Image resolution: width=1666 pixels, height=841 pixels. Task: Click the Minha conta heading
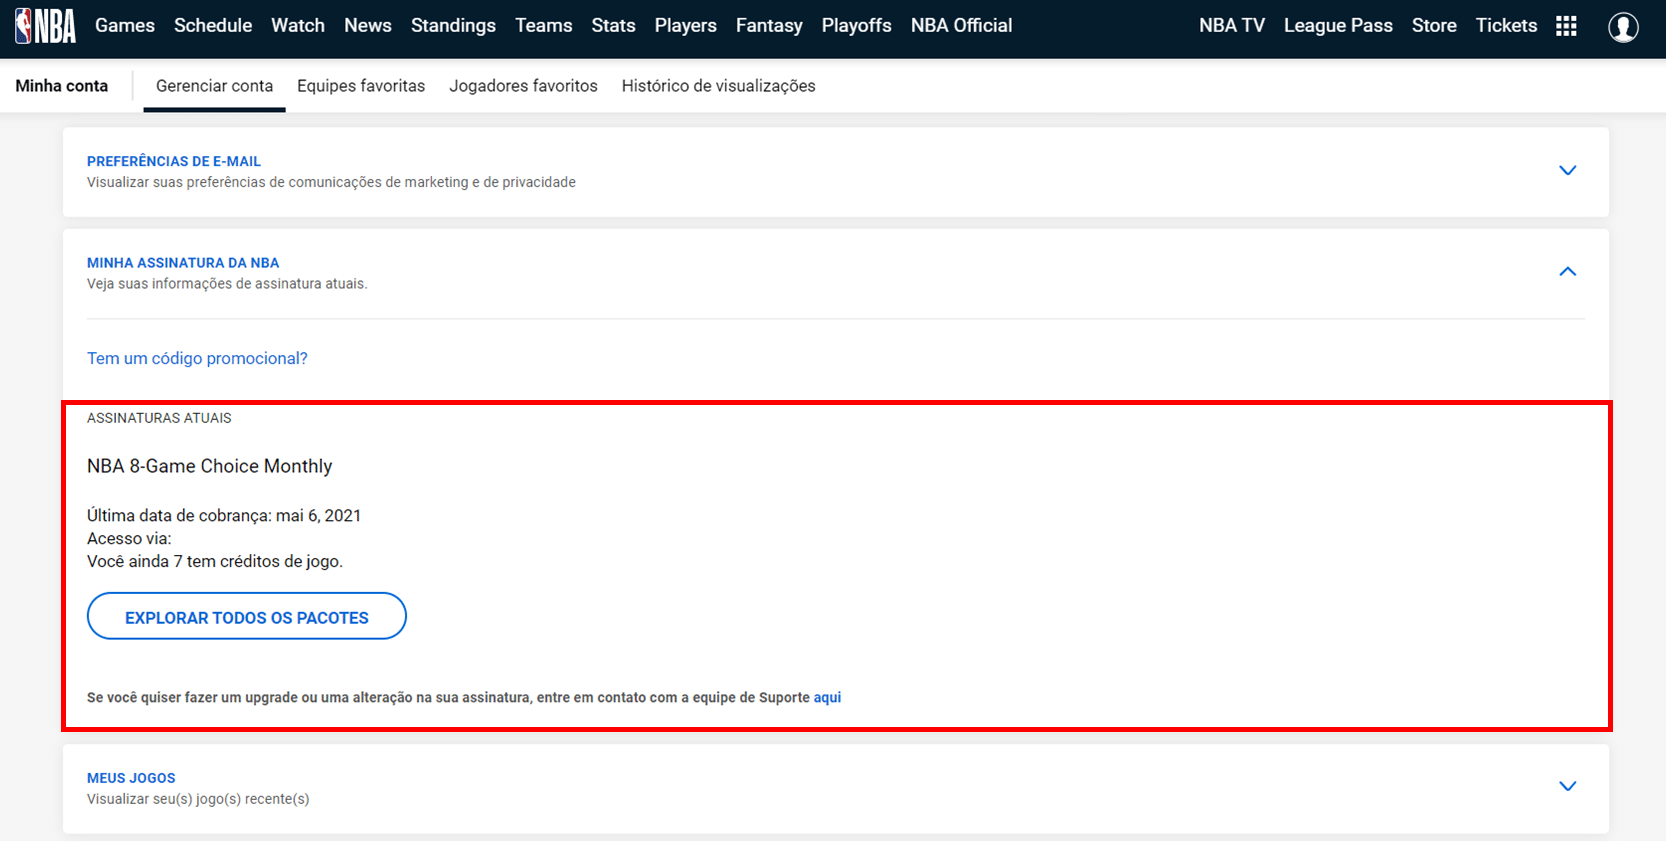pyautogui.click(x=62, y=86)
